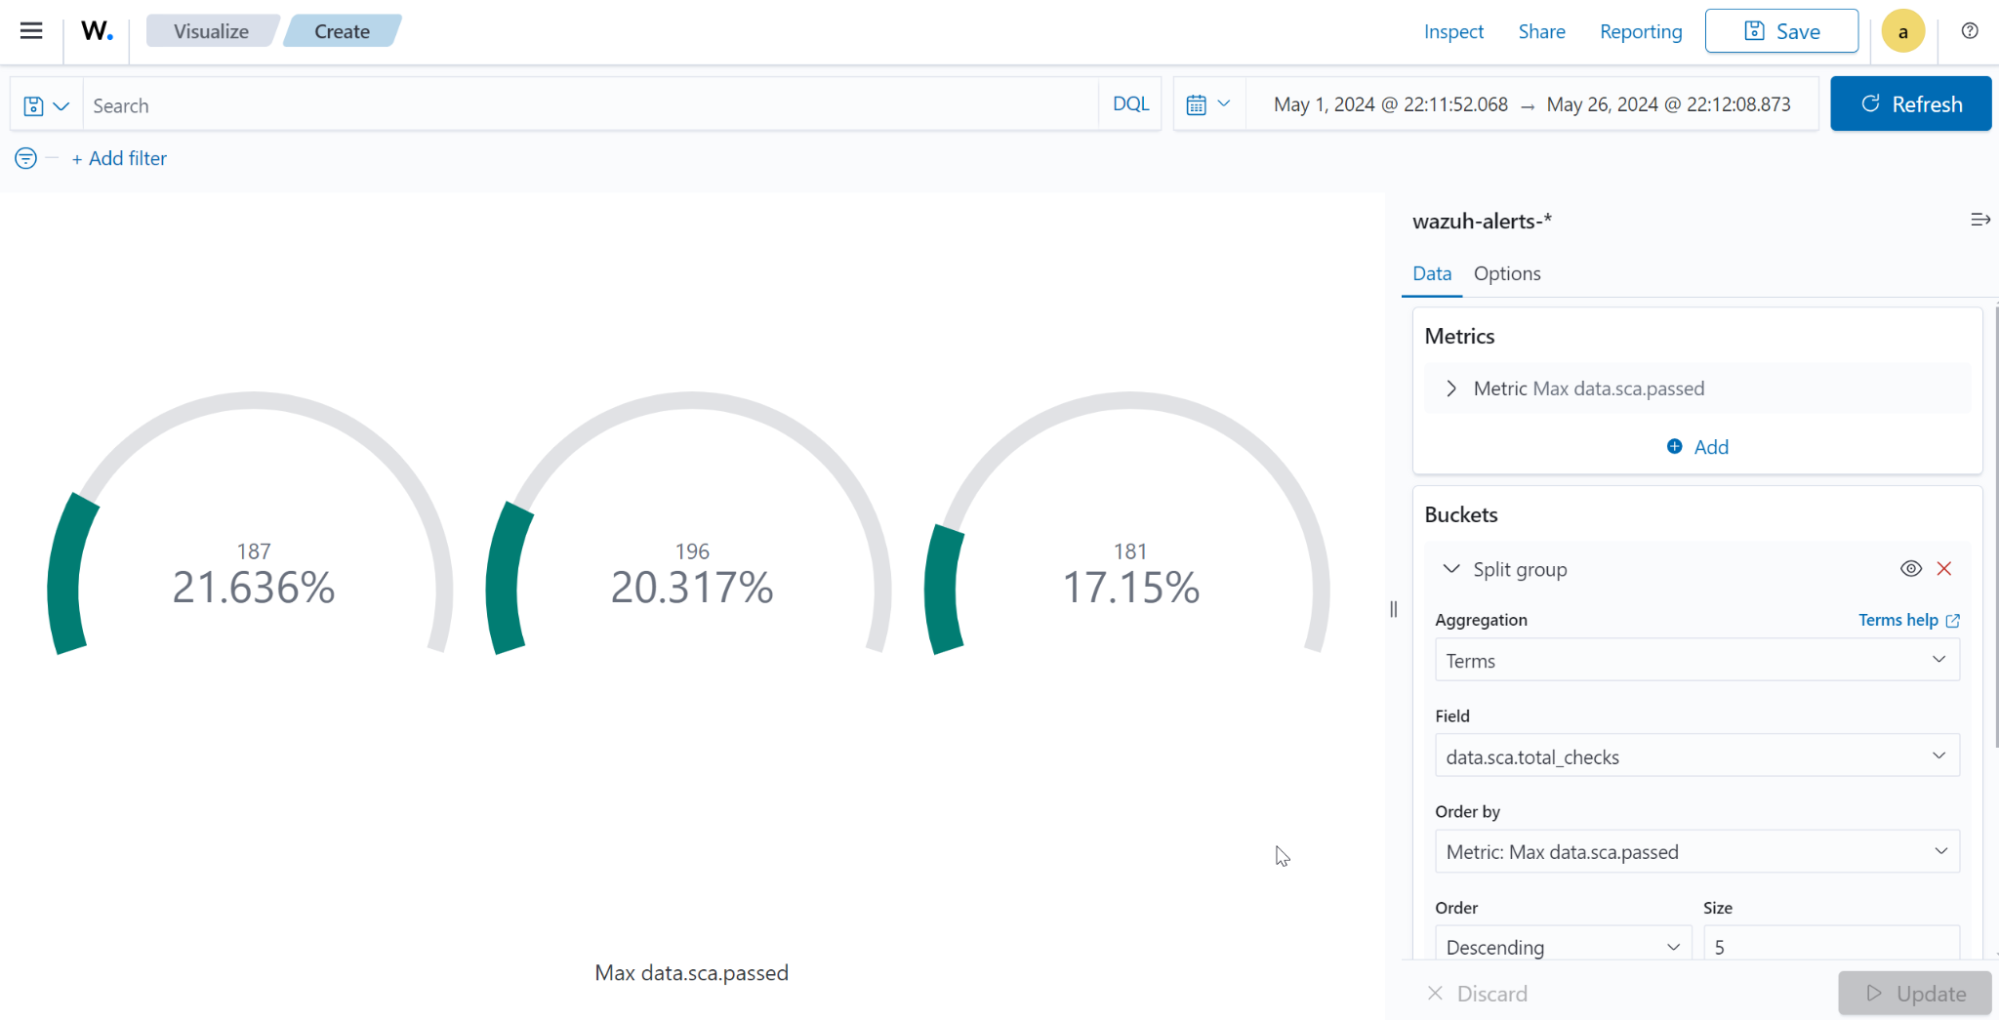The width and height of the screenshot is (1999, 1020).
Task: Edit the Size value field showing 5
Action: [x=1831, y=946]
